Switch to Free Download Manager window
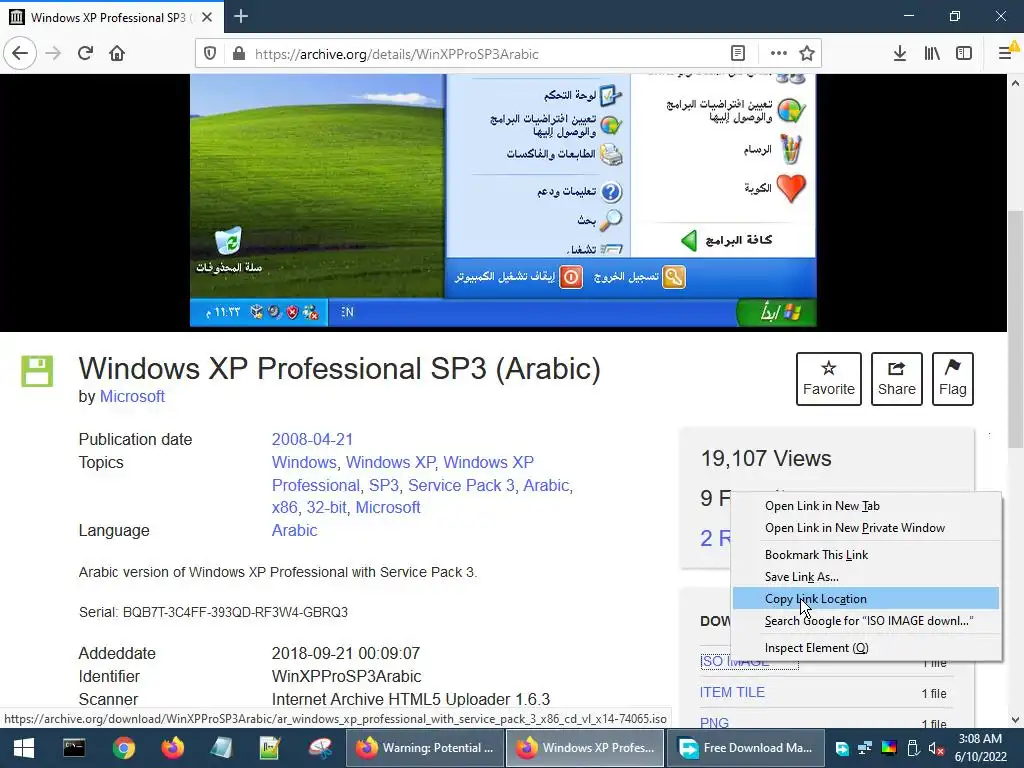Viewport: 1024px width, 768px height. [x=744, y=748]
